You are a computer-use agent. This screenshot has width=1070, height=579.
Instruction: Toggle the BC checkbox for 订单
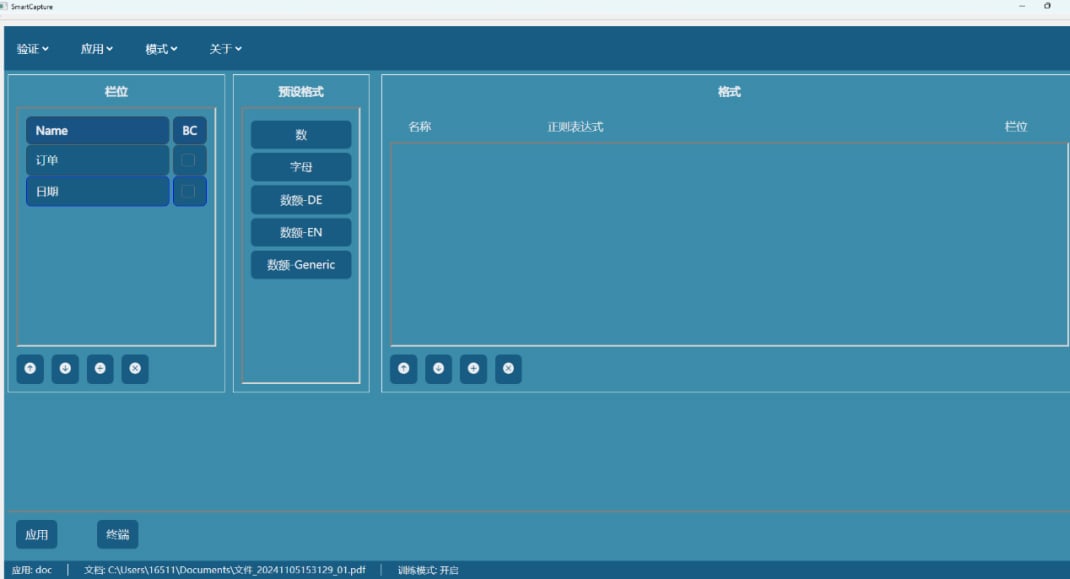189,160
